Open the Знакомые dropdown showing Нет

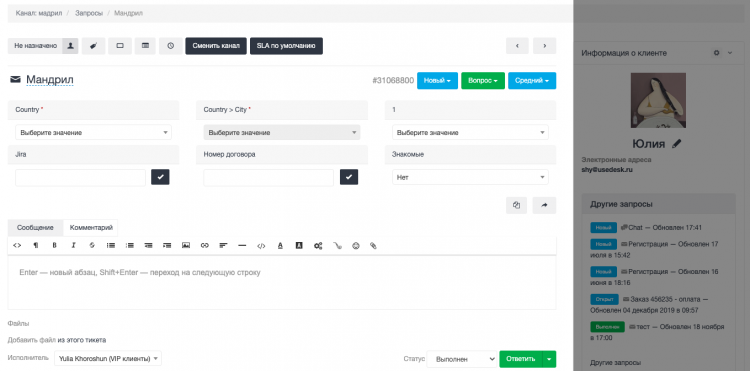tap(470, 177)
